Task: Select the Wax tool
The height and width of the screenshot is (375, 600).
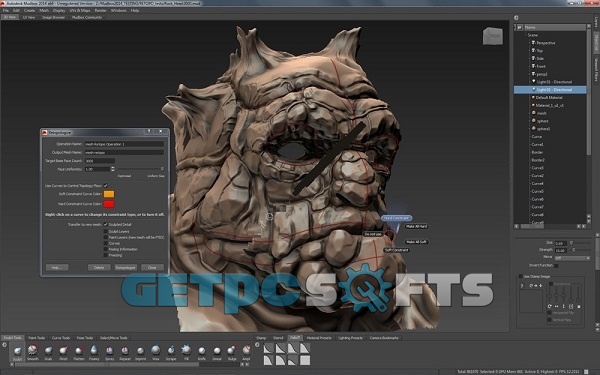Action: [x=156, y=351]
